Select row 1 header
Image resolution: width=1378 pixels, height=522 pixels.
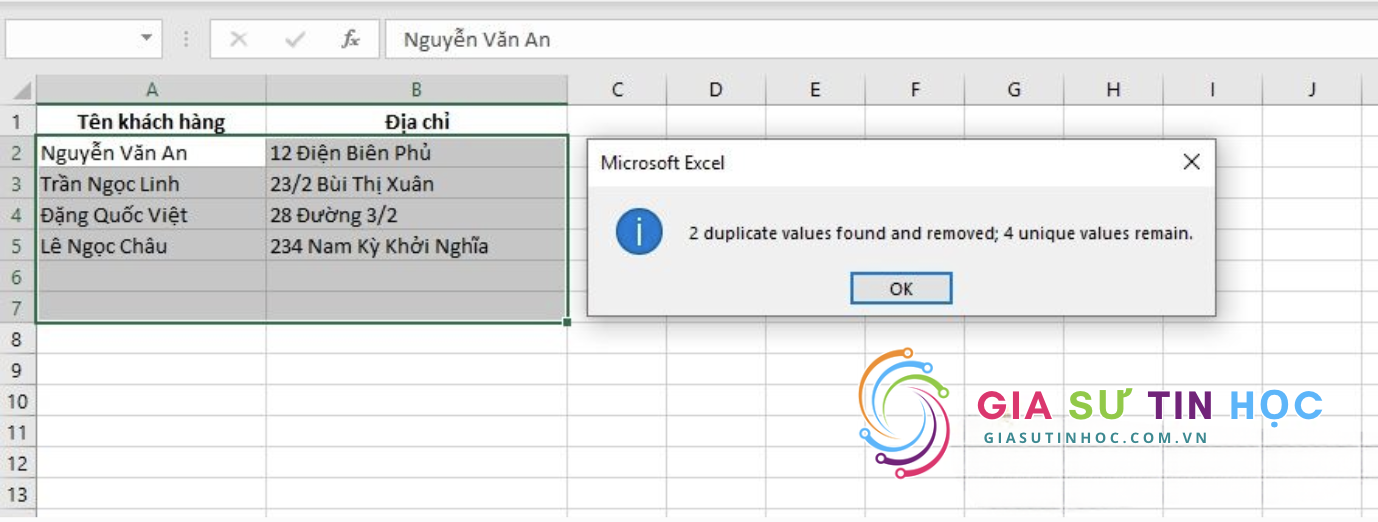18,122
